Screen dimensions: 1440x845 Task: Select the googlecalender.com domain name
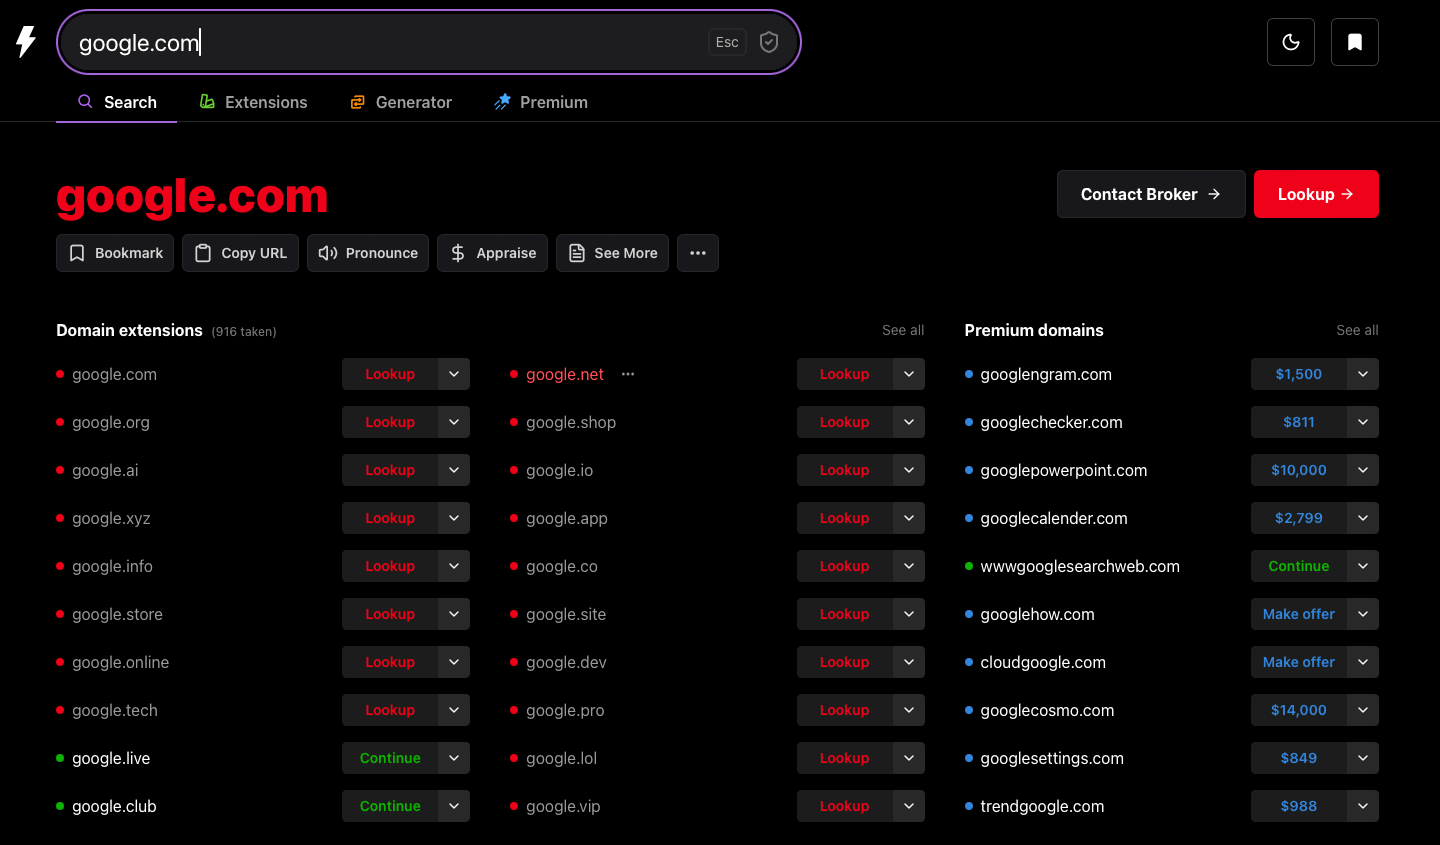[1054, 518]
